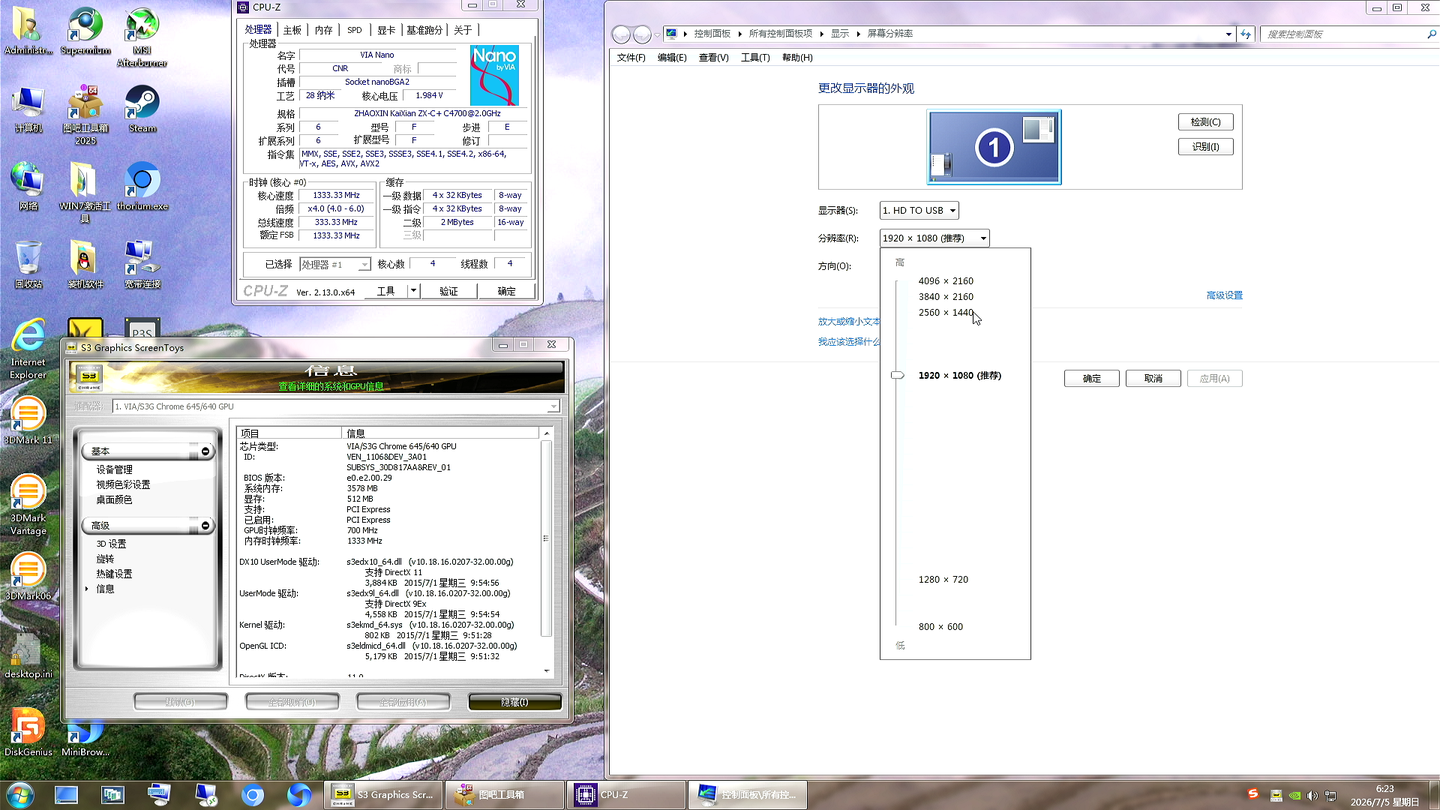Viewport: 1440px width, 810px height.
Task: Open the 显示器 HD TO USB dropdown
Action: 919,211
